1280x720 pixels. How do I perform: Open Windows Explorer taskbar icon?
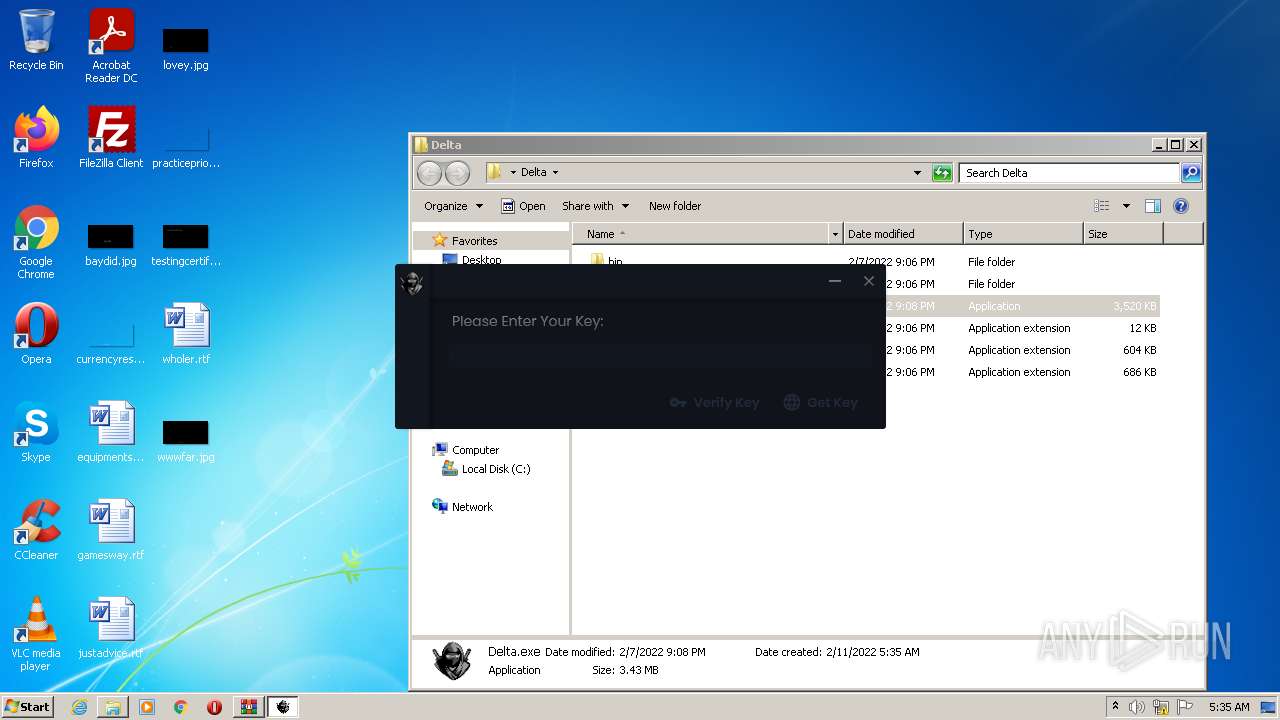(113, 707)
